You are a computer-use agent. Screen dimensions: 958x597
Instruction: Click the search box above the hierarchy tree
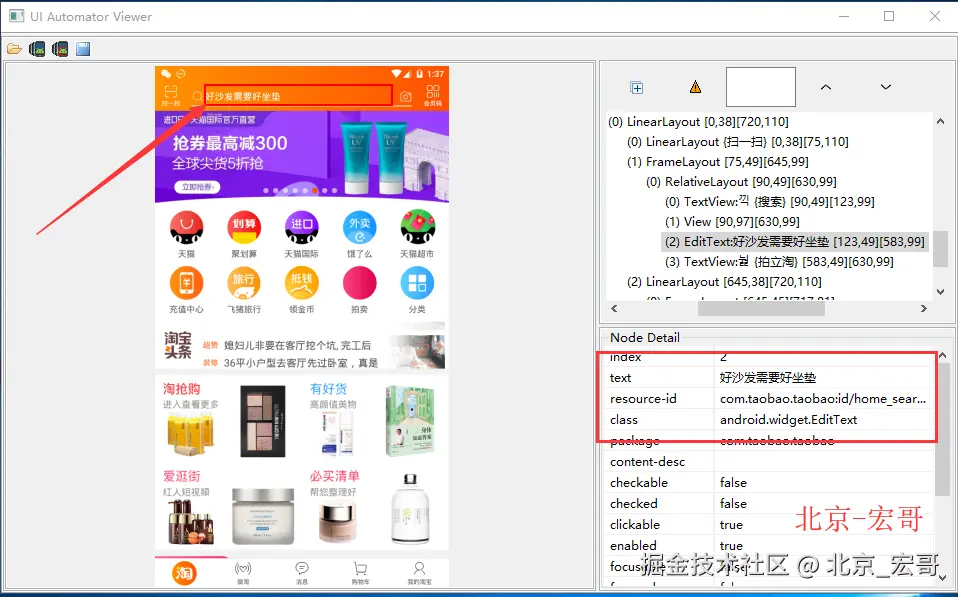(761, 87)
